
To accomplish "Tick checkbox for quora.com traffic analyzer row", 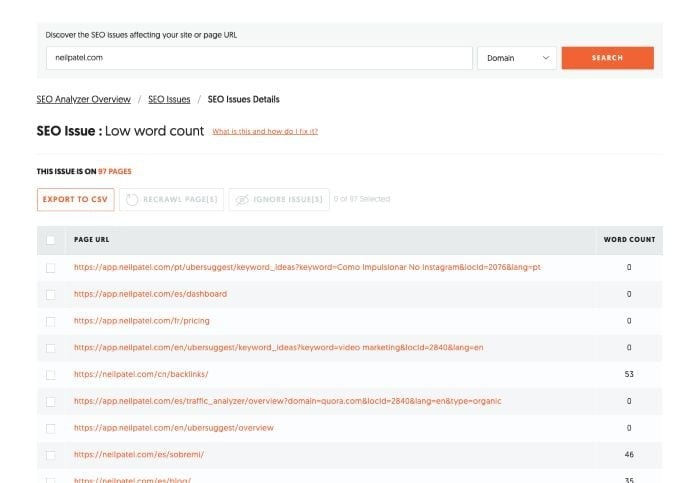I will point(51,402).
